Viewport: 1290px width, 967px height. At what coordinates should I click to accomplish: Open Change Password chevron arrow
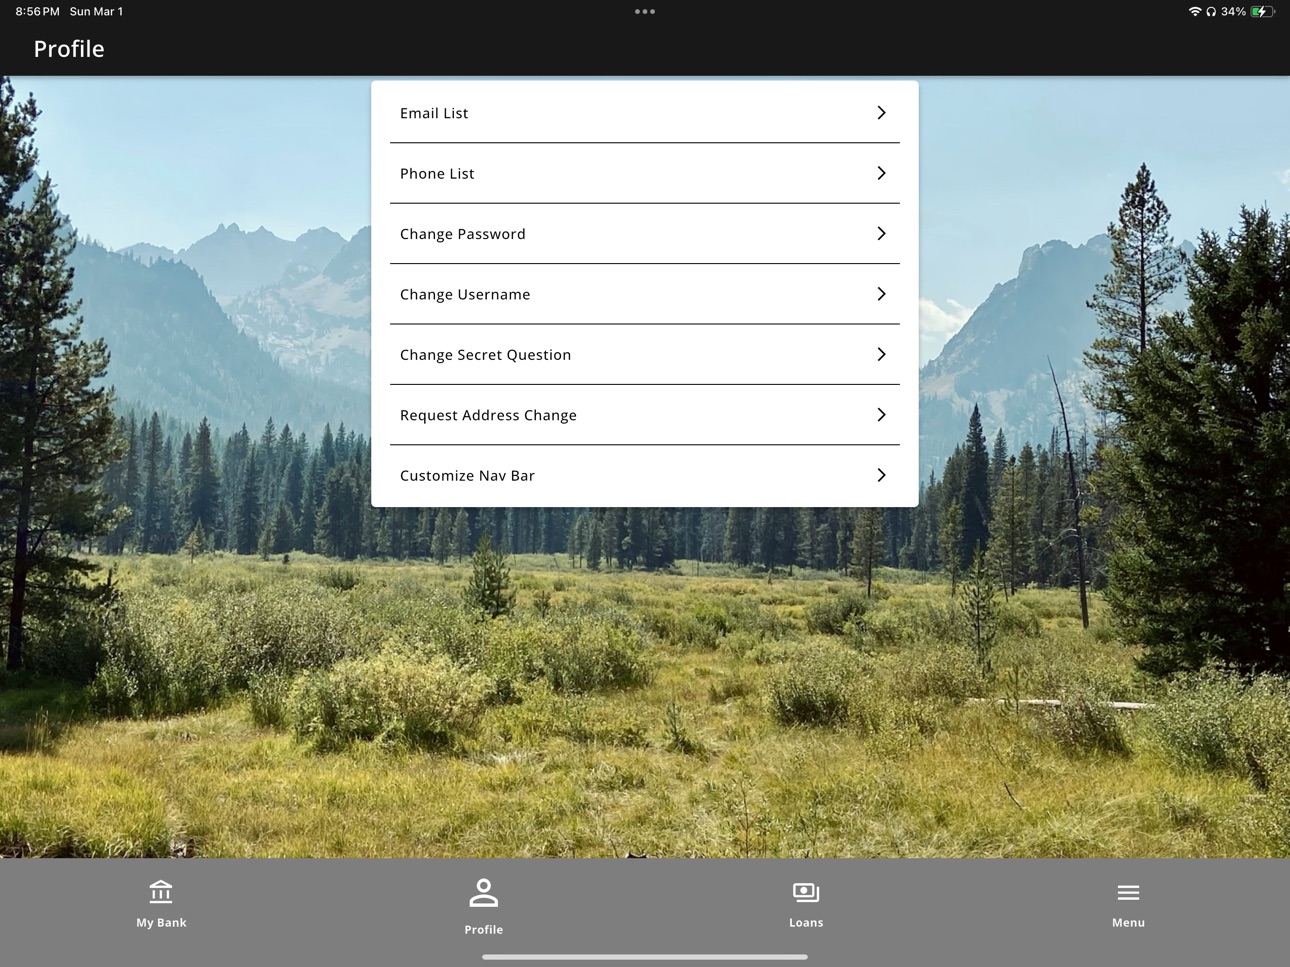pos(881,233)
